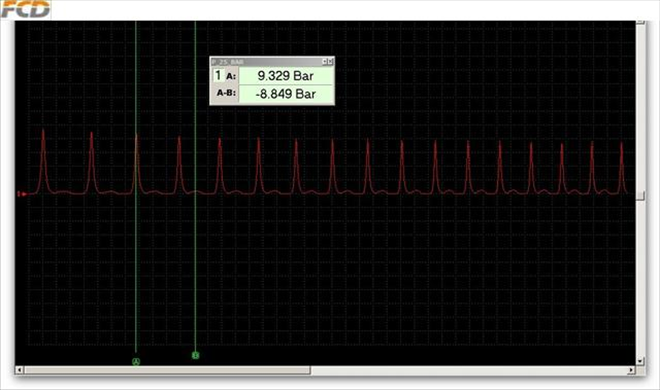Screen dimensions: 660x390
Task: Click the horizontal scrollbar thumb
Action: [x=168, y=370]
